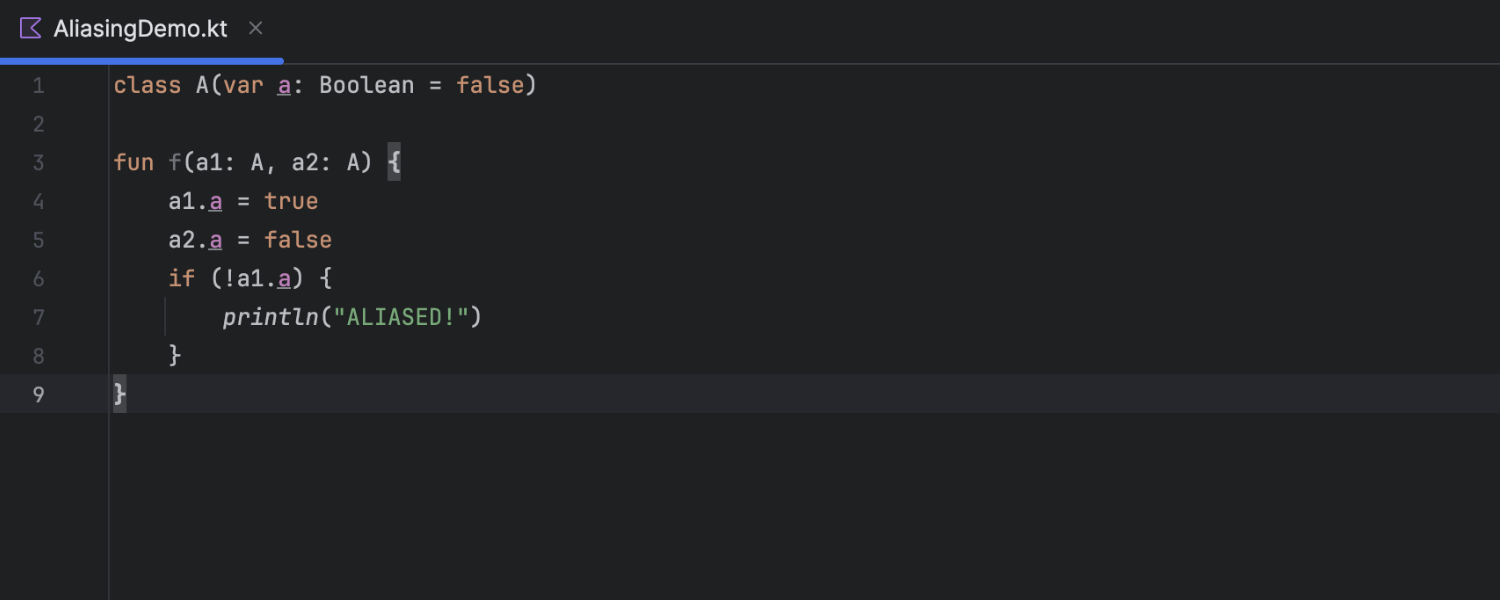Place cursor on the 'class' keyword

147,86
